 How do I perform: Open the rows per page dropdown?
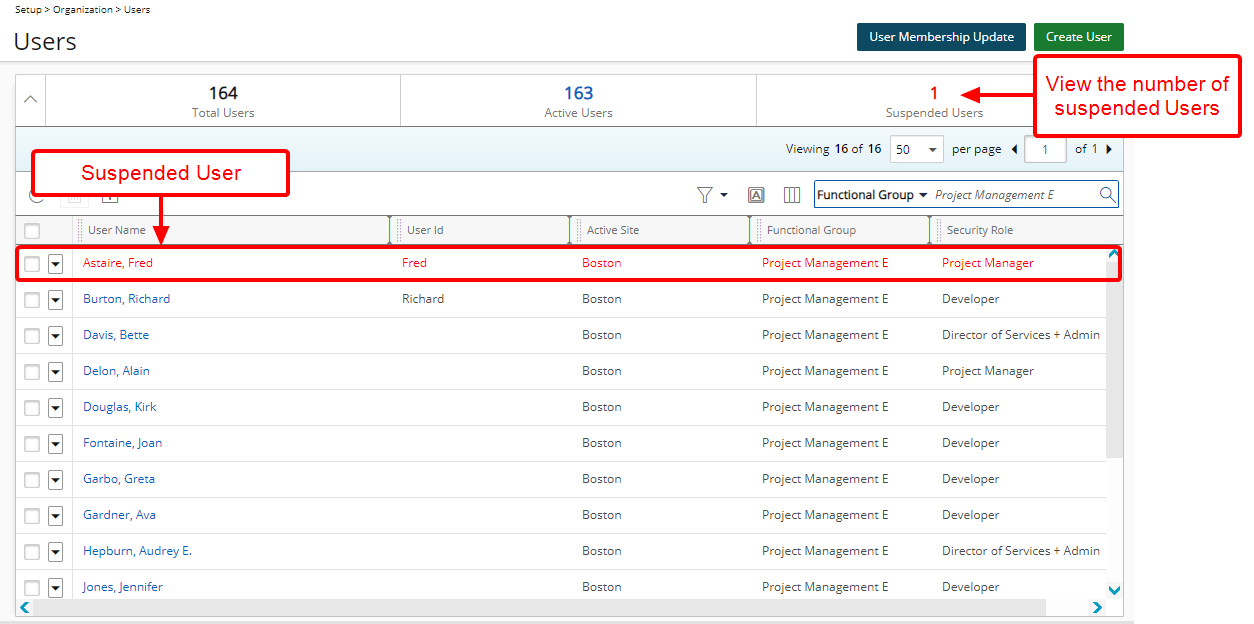tap(916, 149)
